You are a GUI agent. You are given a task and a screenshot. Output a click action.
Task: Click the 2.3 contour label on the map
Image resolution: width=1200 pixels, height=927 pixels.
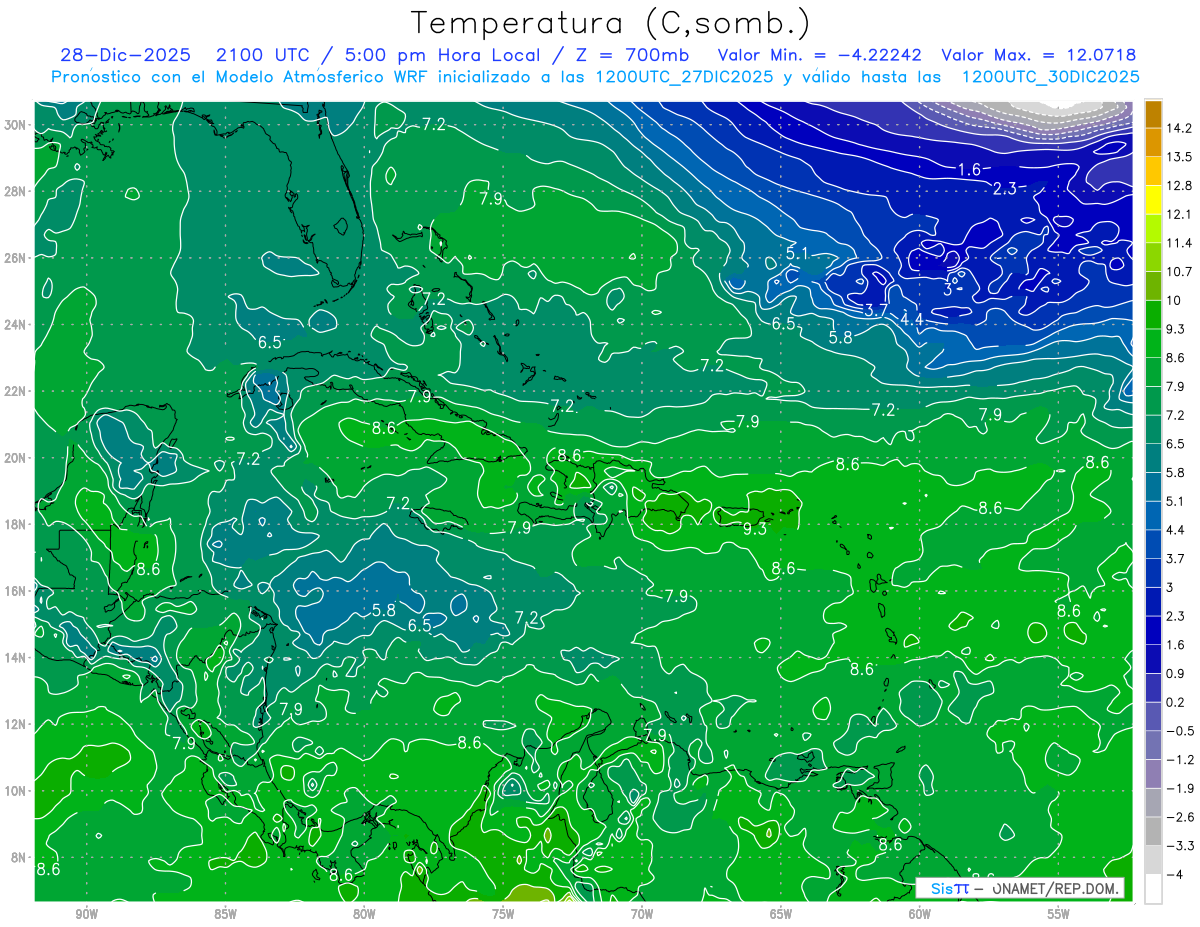pyautogui.click(x=1005, y=188)
